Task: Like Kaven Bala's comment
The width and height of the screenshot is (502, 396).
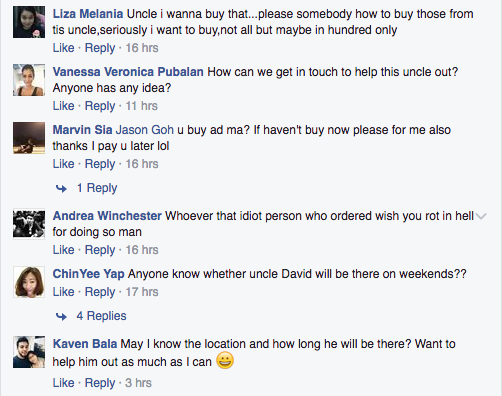Action: (x=63, y=383)
